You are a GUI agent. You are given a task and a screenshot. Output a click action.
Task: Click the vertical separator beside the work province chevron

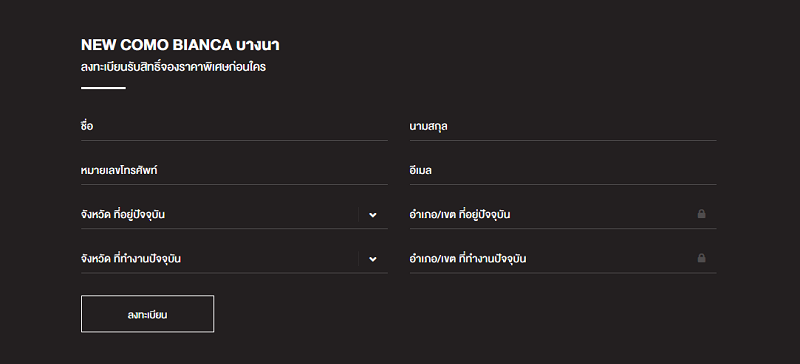(358, 259)
